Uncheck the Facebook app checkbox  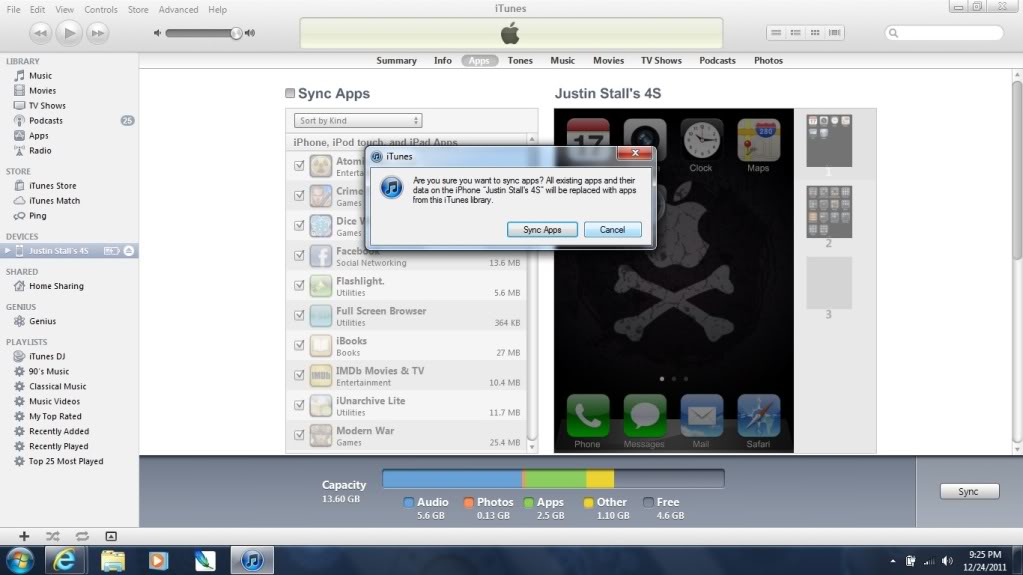(x=299, y=256)
